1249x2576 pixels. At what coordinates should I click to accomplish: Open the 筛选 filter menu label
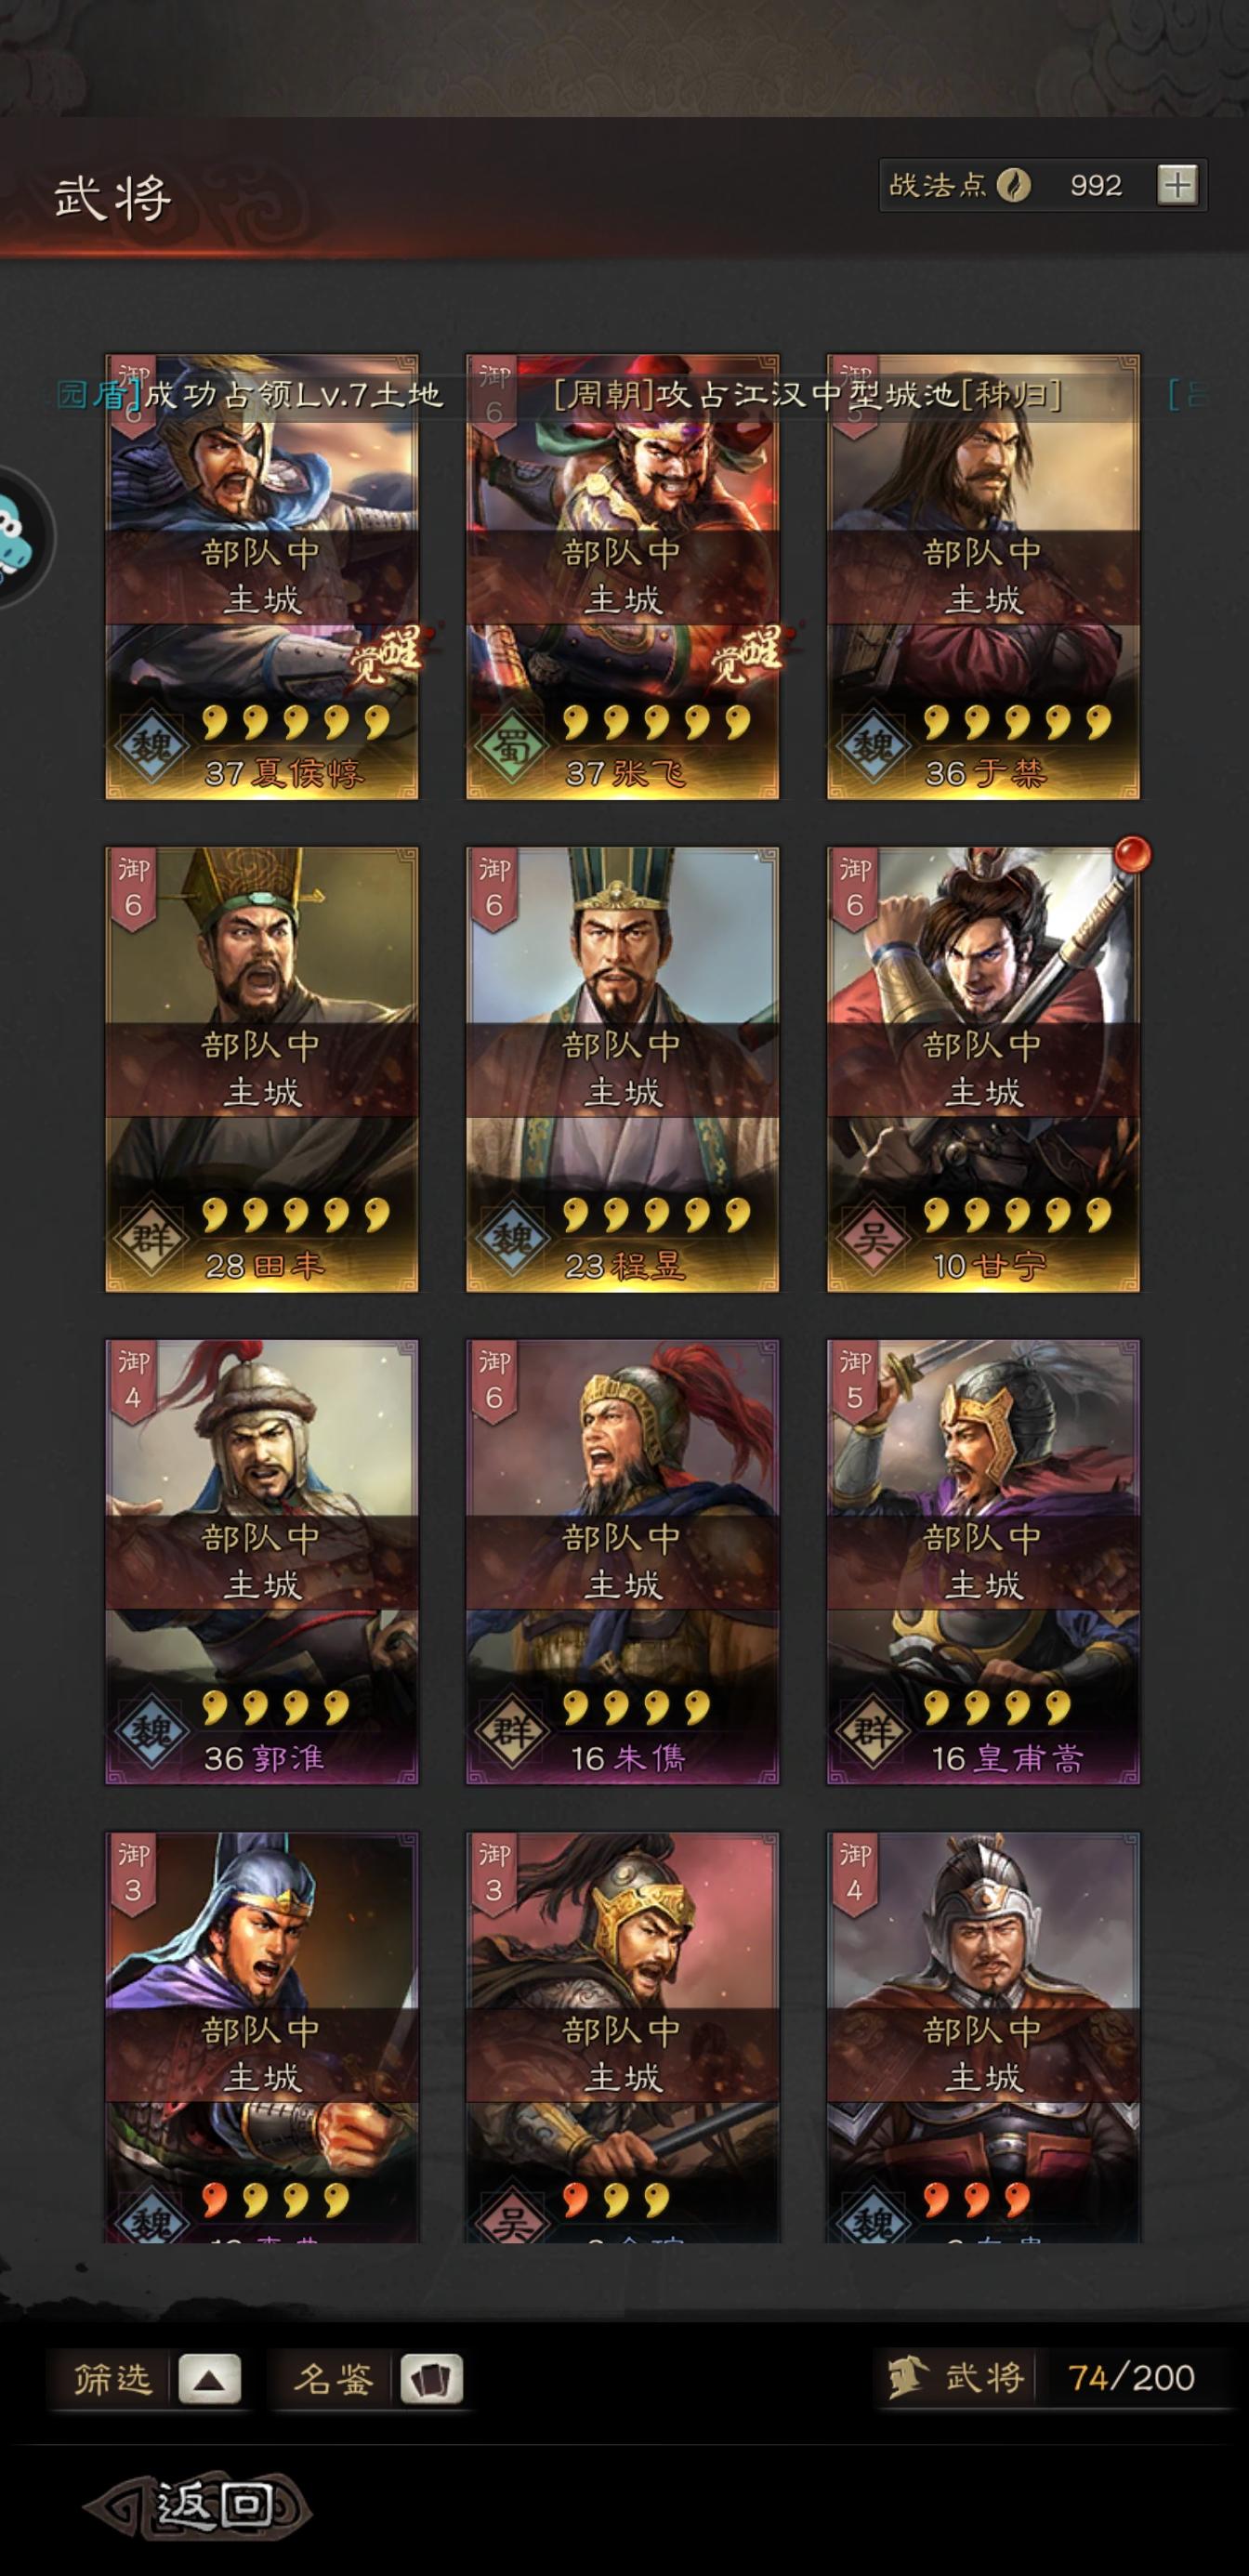point(111,2378)
